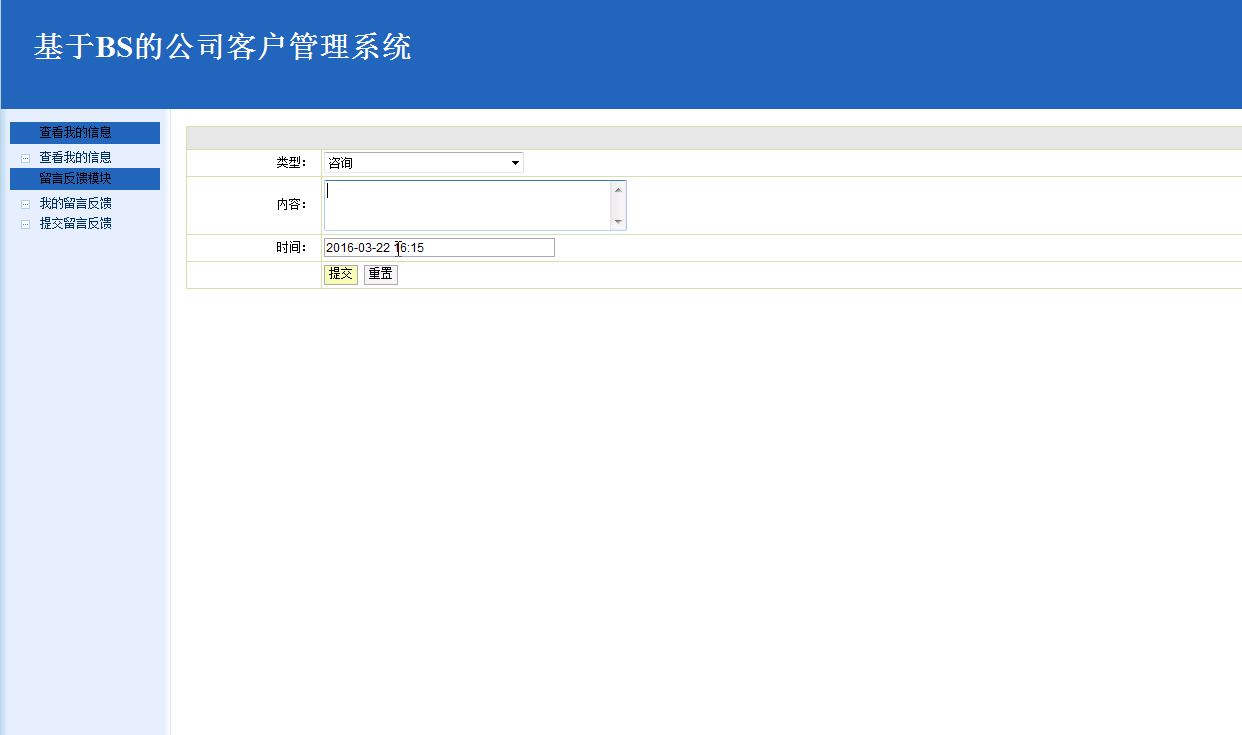The width and height of the screenshot is (1242, 735).
Task: Click the 查看我的信息 section header
Action: pyautogui.click(x=85, y=133)
